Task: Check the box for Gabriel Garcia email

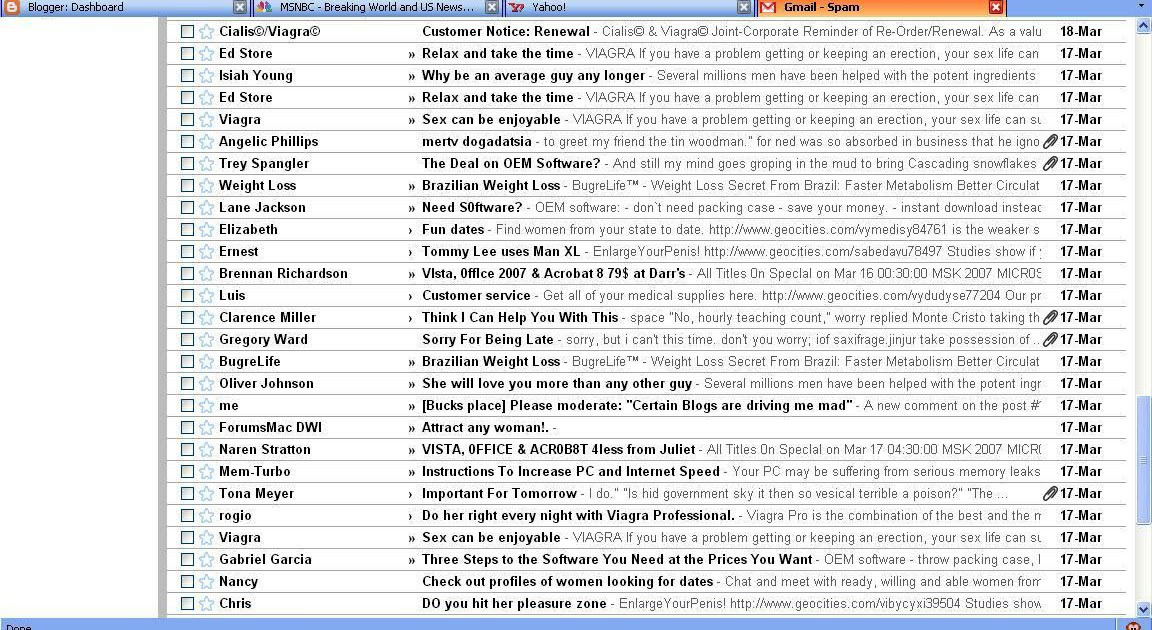Action: [x=187, y=560]
